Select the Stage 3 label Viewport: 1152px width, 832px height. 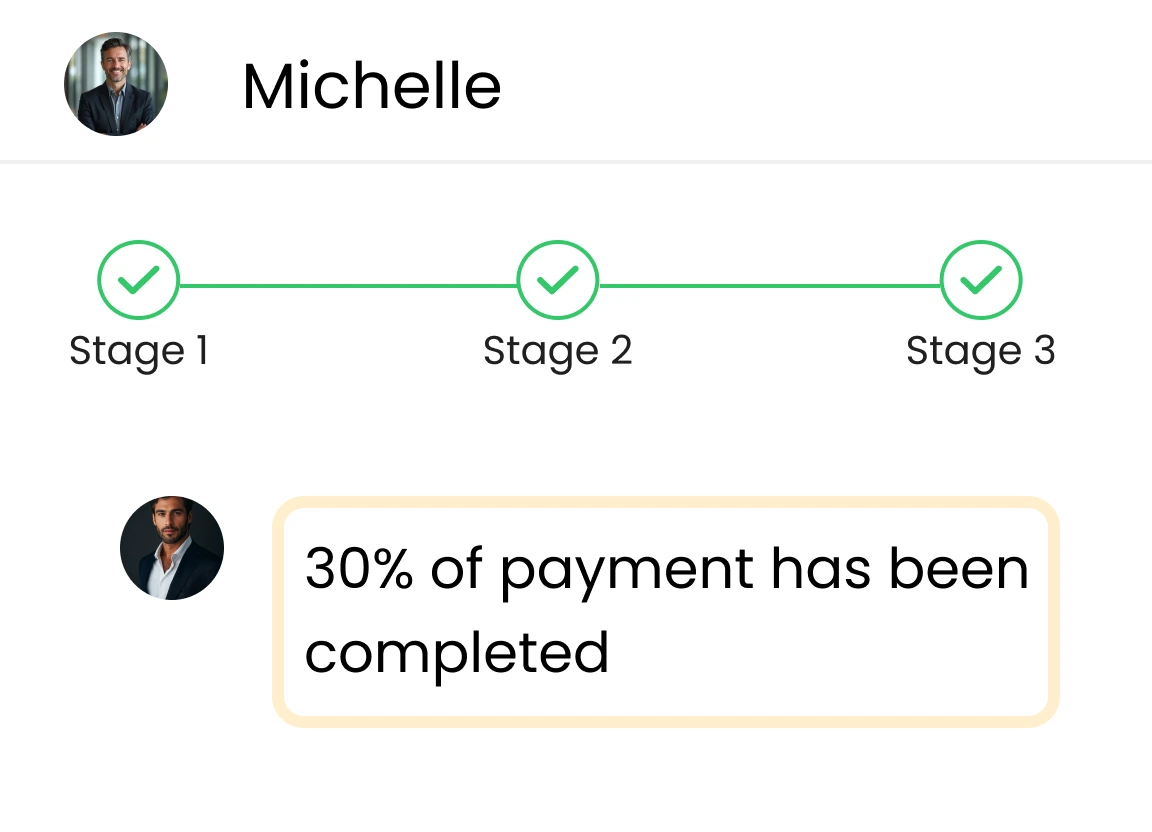click(x=980, y=351)
